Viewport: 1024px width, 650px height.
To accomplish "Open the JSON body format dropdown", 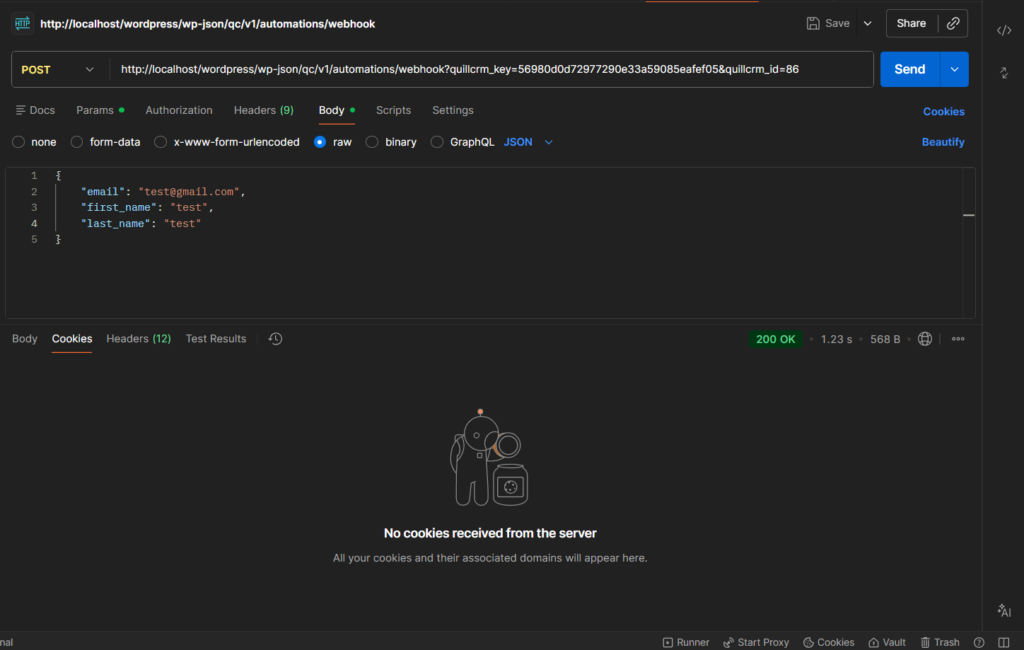I will click(528, 142).
